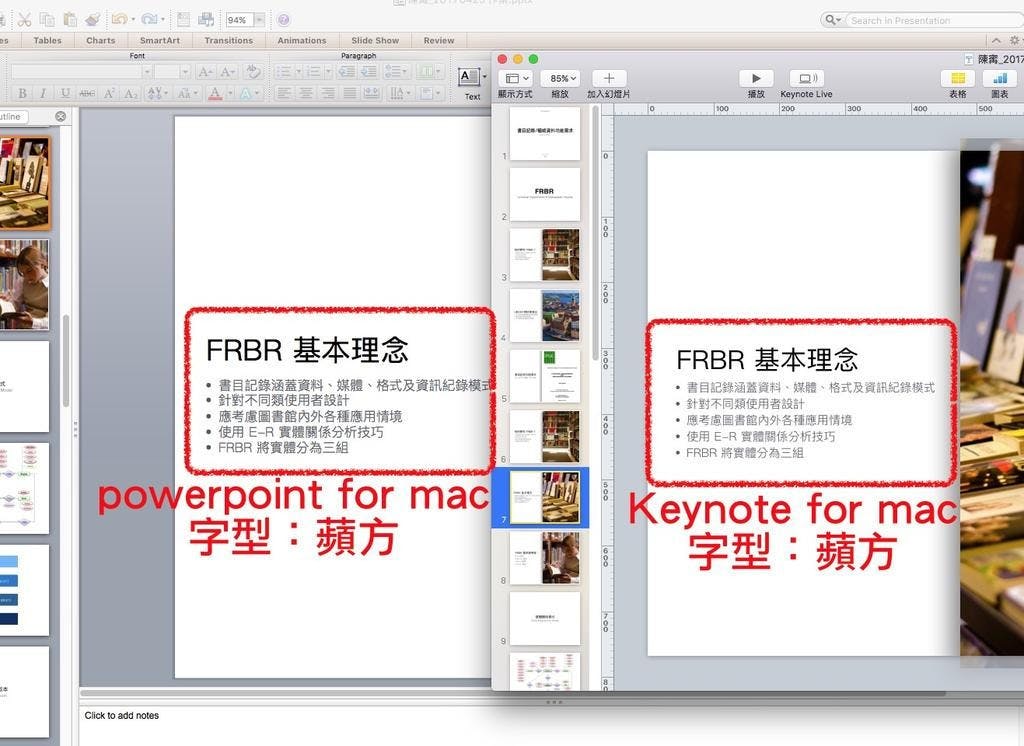The height and width of the screenshot is (746, 1024).
Task: Open the PowerPoint Help question-mark icon
Action: (x=283, y=20)
